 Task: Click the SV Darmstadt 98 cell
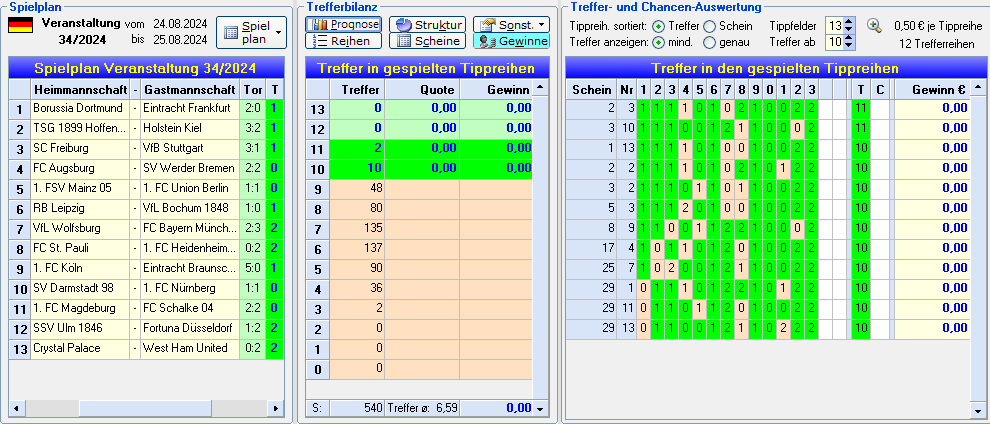[x=80, y=288]
